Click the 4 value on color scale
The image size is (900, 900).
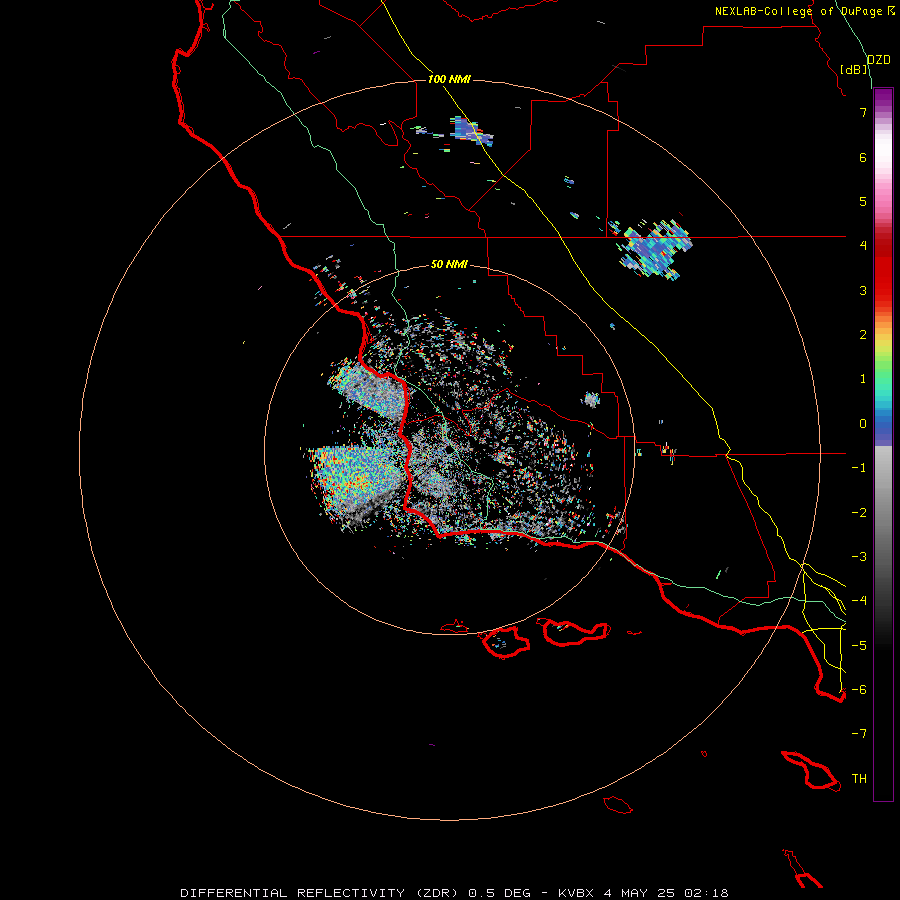click(863, 245)
